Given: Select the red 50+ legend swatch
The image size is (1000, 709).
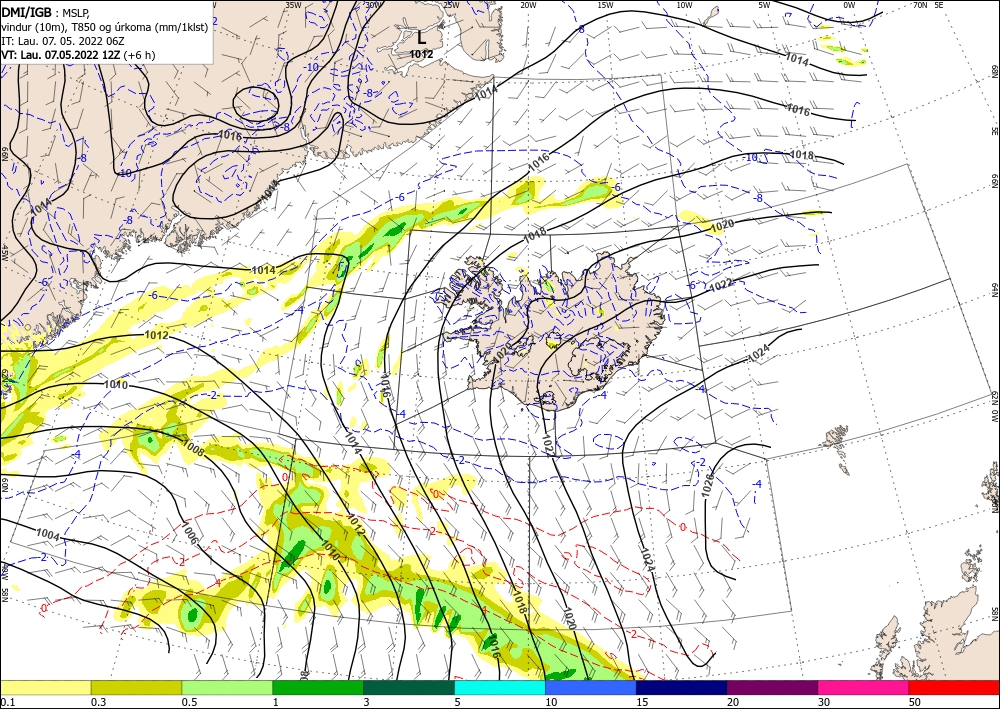Looking at the screenshot, I should coord(954,687).
